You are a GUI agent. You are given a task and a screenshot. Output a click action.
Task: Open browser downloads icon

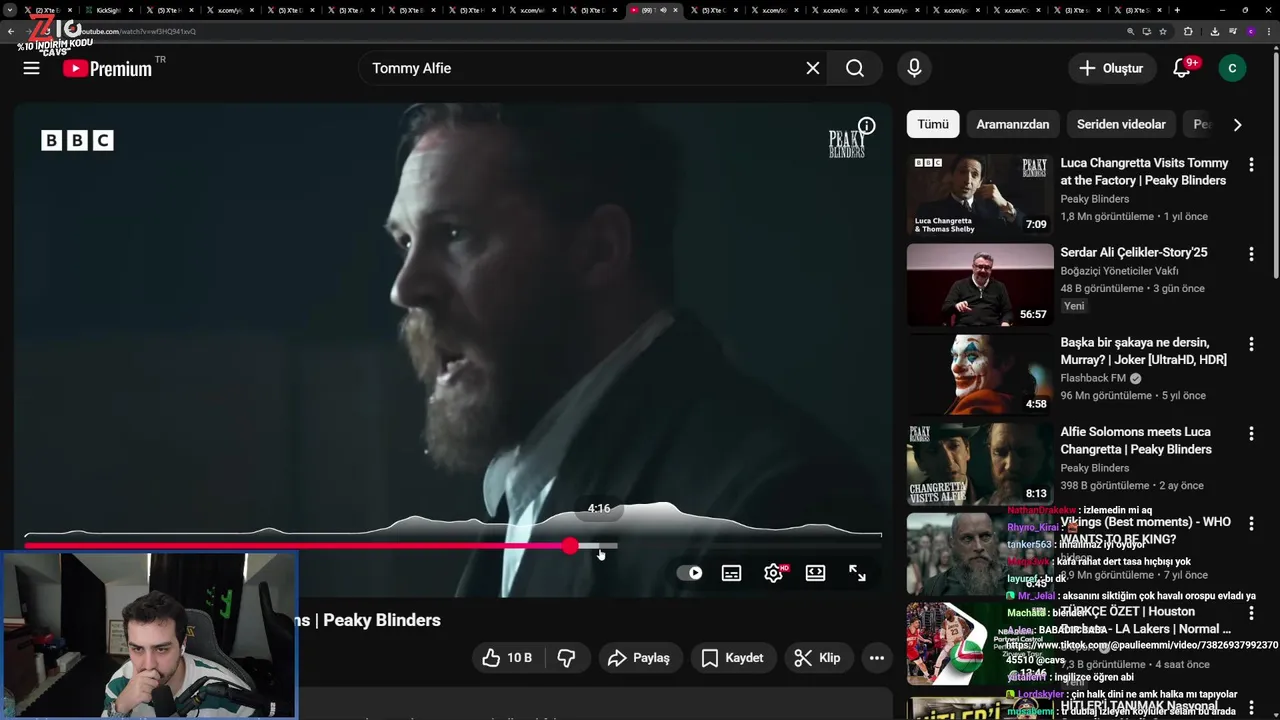[x=1214, y=31]
